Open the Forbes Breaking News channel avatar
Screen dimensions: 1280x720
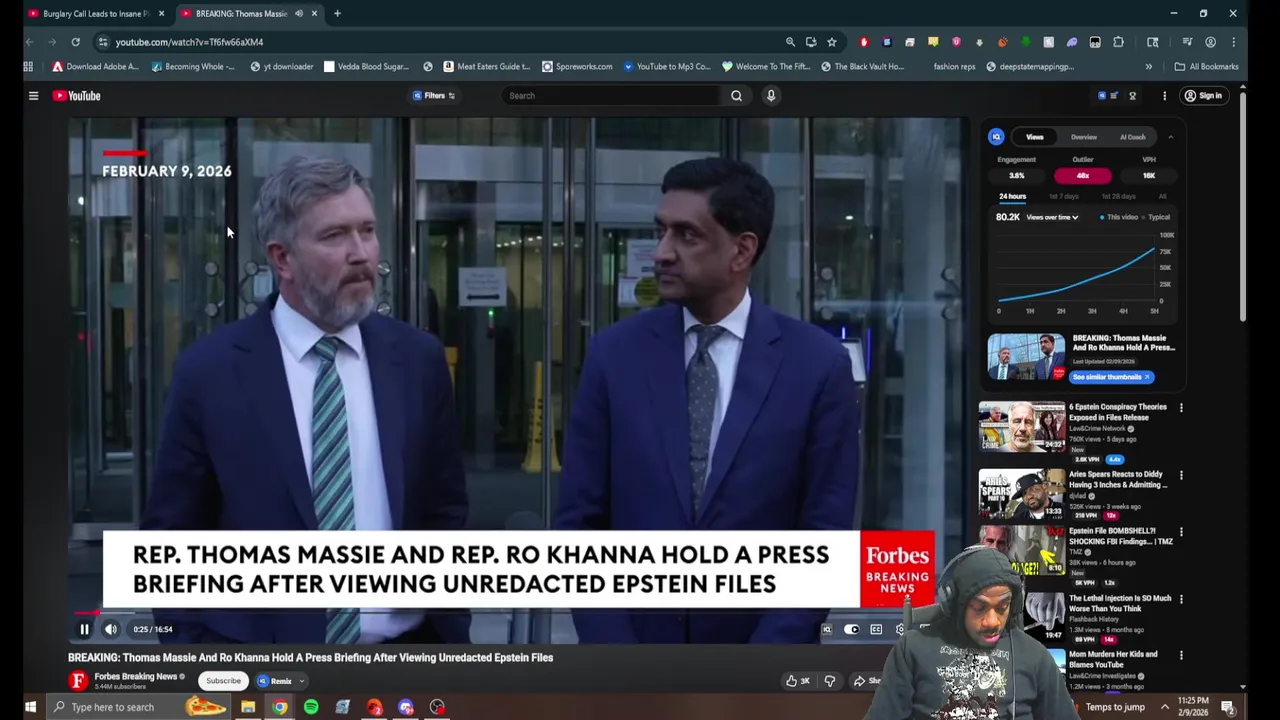pyautogui.click(x=78, y=681)
